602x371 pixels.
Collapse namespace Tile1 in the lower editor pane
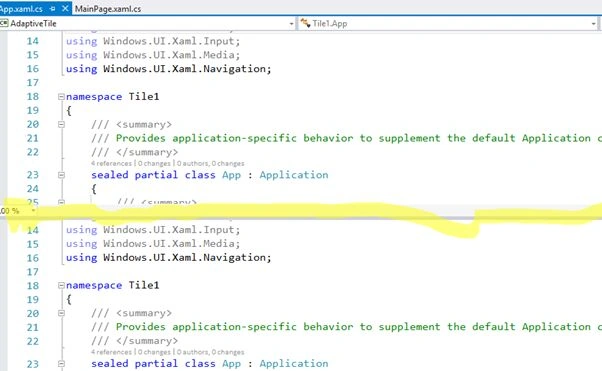(61, 285)
